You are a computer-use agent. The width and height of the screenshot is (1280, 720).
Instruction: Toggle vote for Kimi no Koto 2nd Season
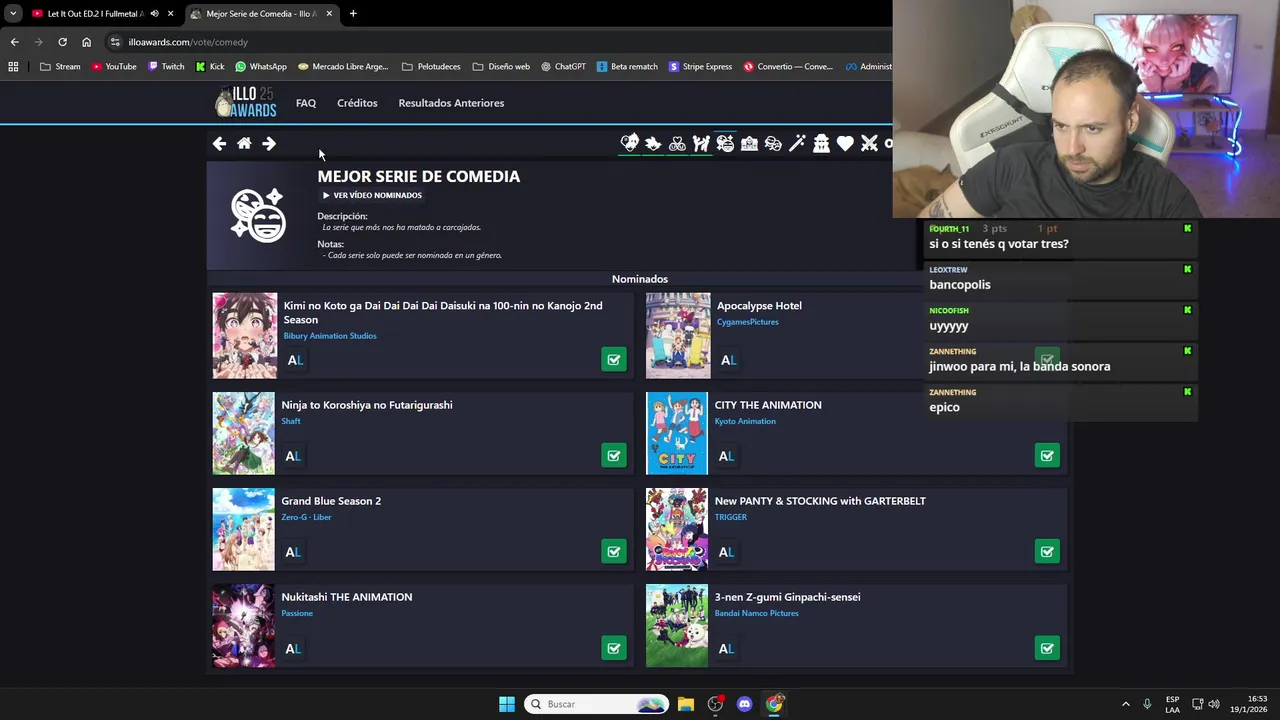pos(614,360)
